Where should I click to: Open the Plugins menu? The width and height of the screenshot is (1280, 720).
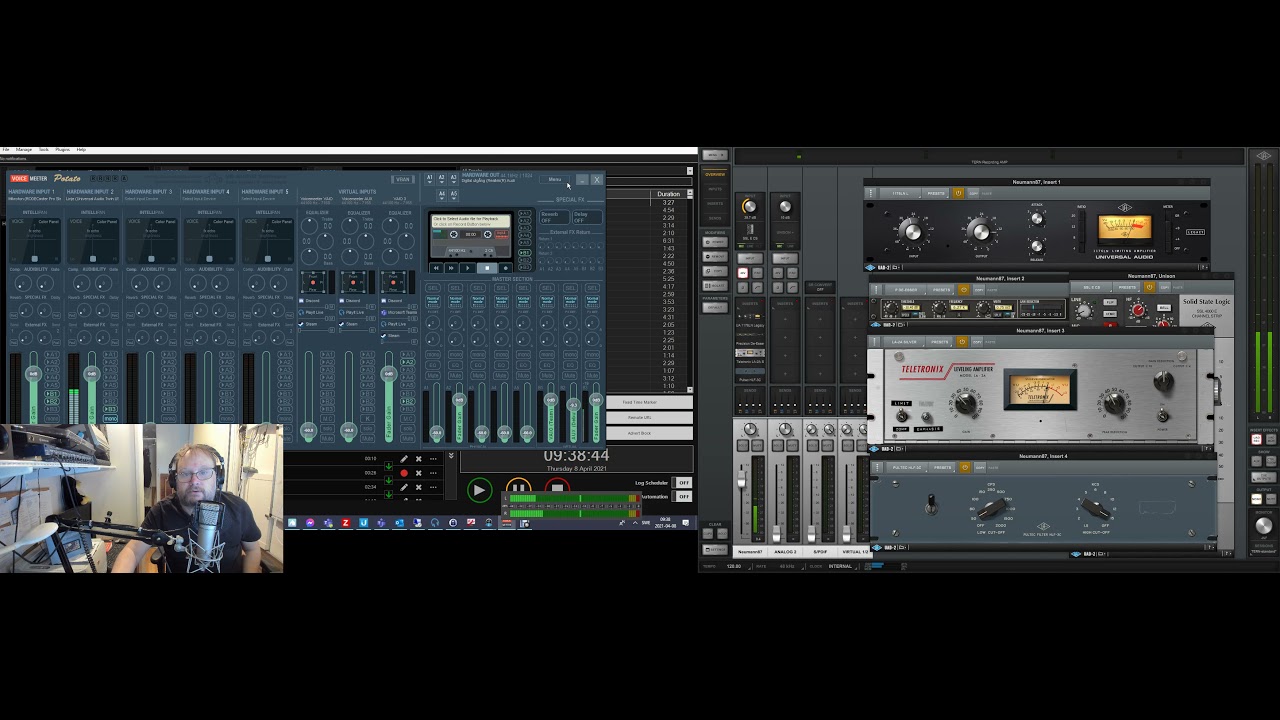[x=63, y=149]
